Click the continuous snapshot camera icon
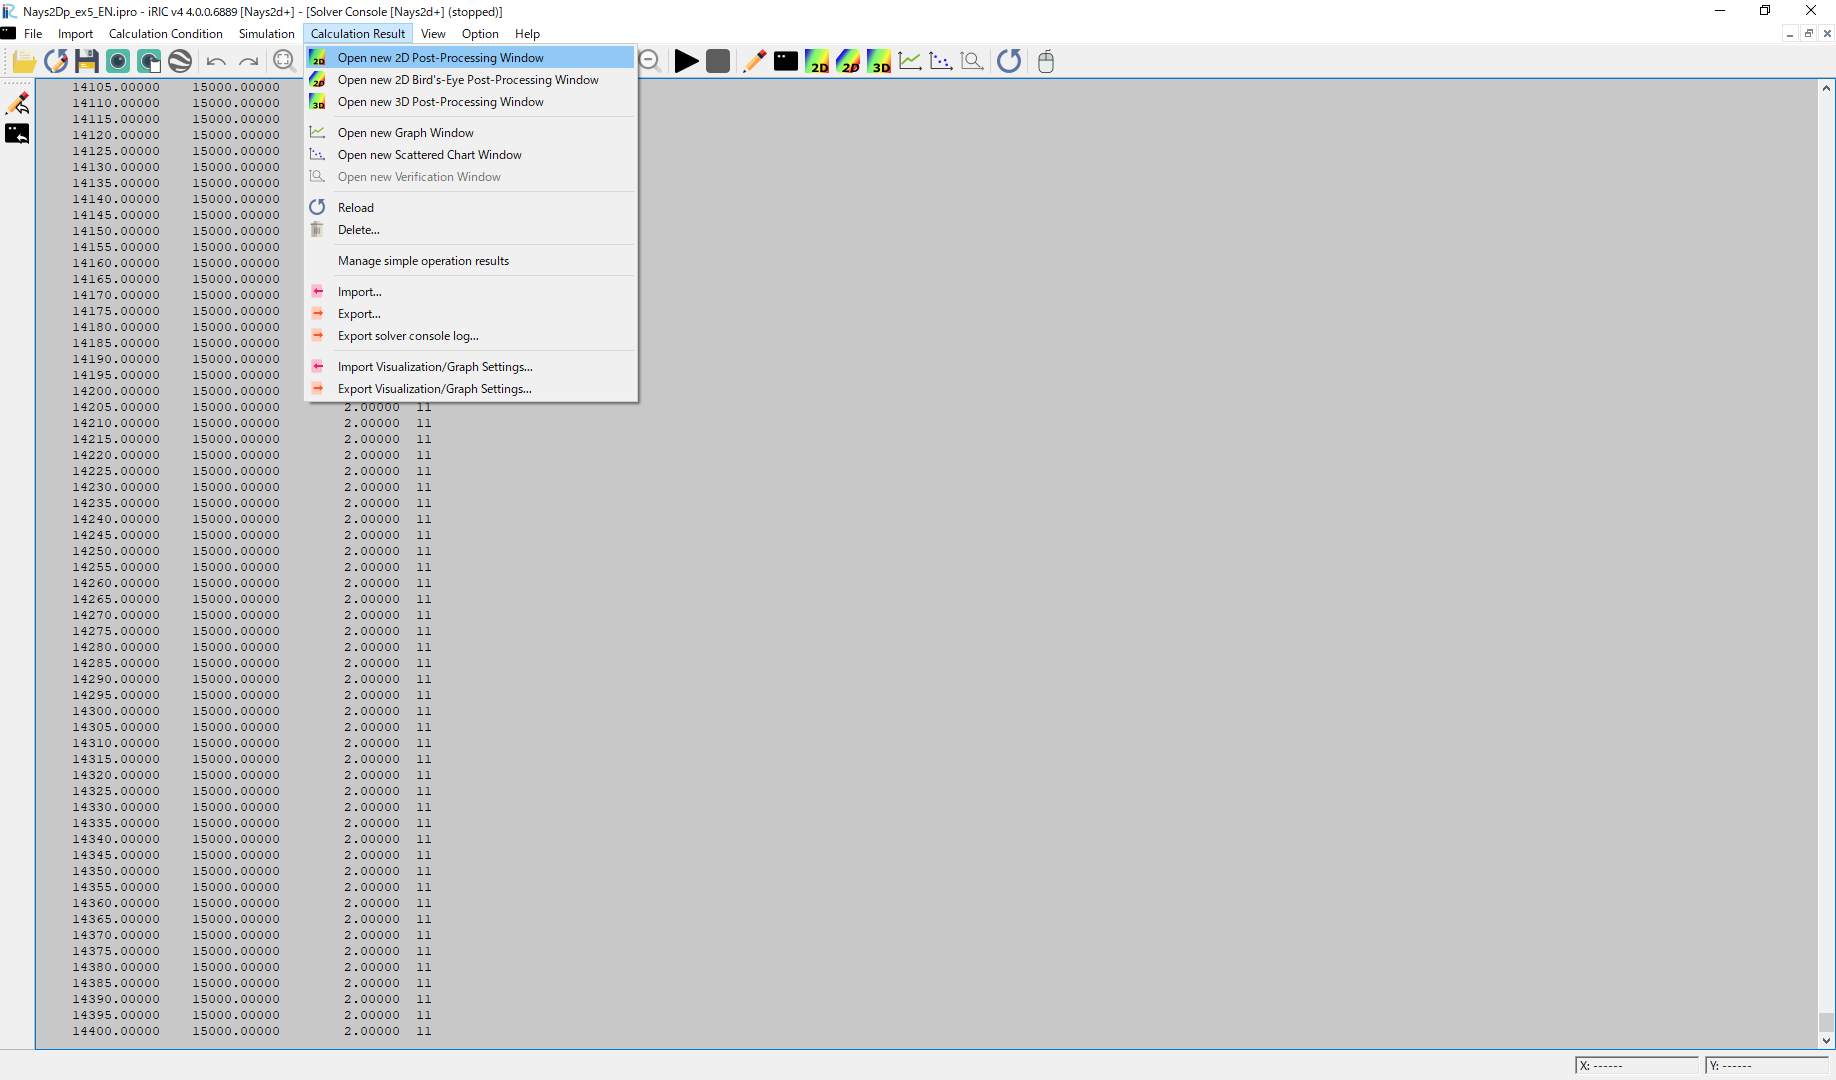The width and height of the screenshot is (1836, 1080). coord(149,61)
